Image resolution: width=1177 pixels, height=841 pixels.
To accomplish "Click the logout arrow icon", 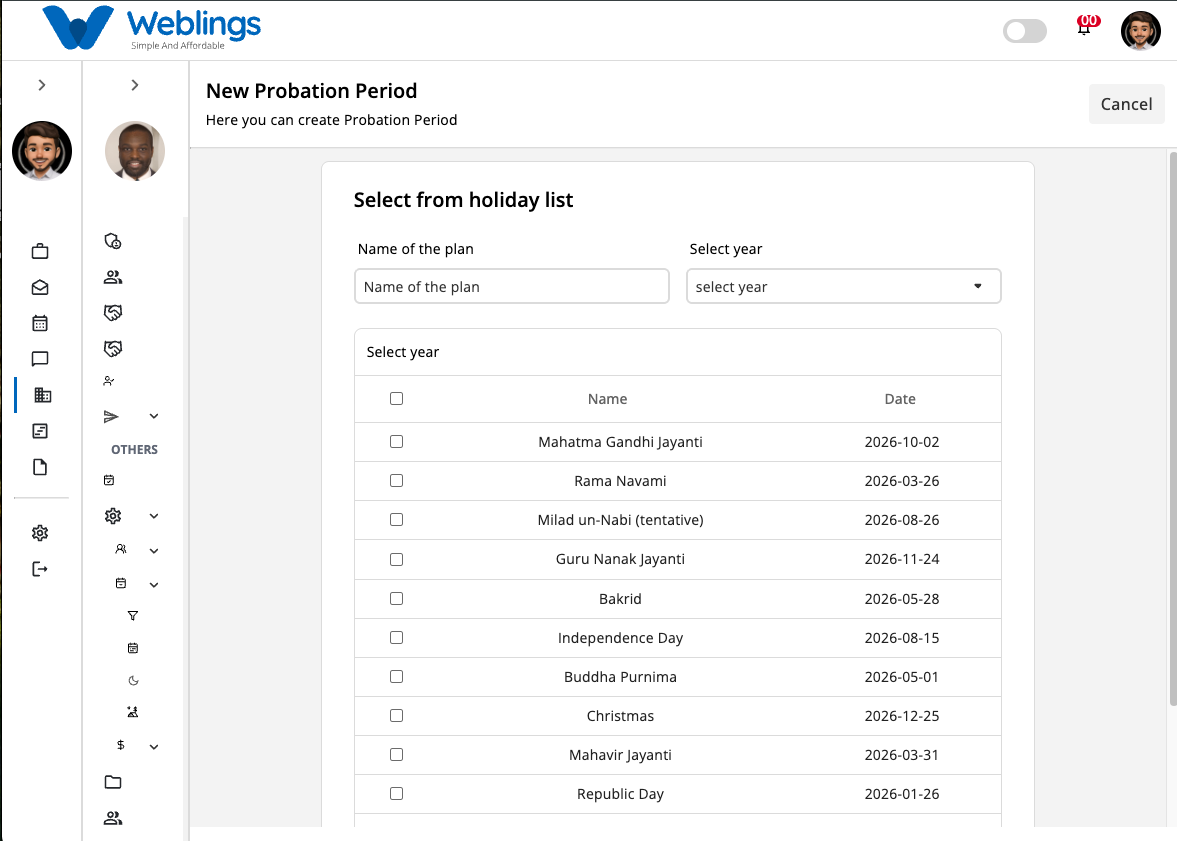I will (x=40, y=569).
